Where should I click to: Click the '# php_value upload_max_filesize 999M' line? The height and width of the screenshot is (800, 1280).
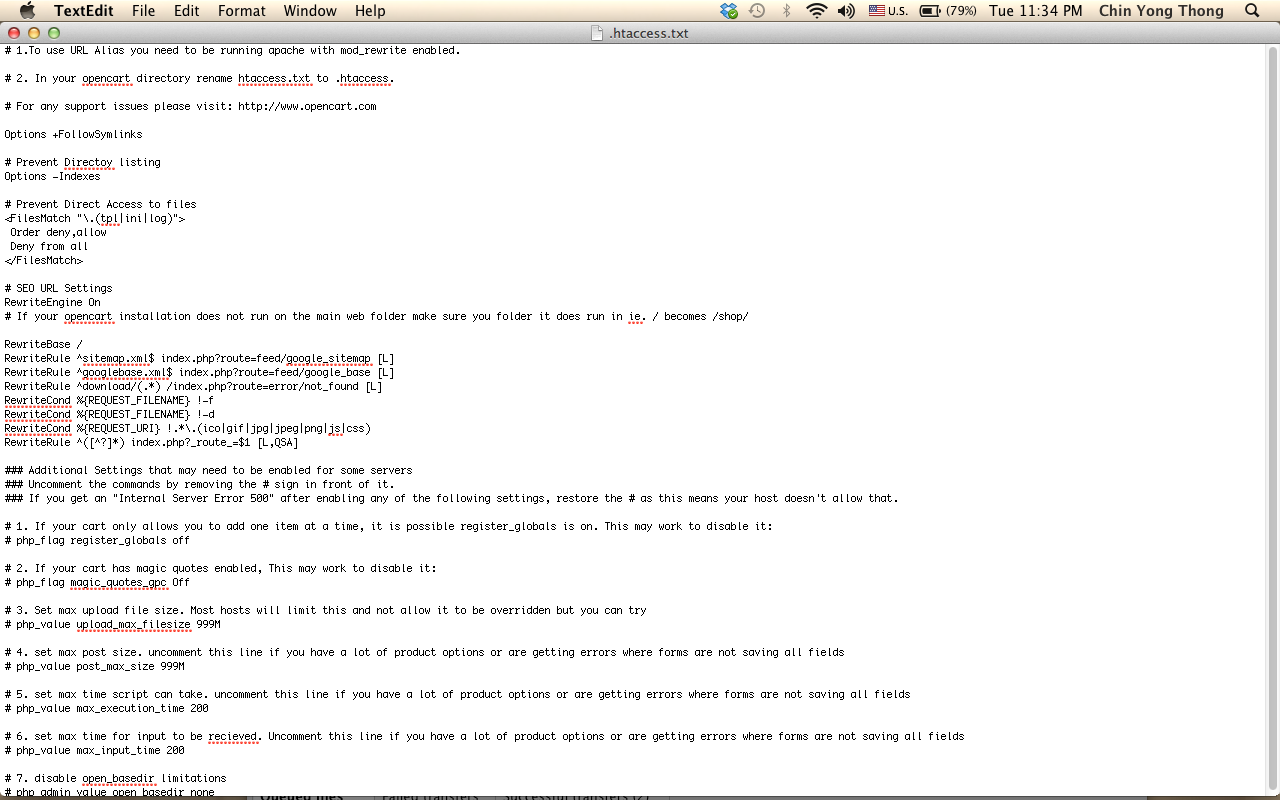point(112,624)
